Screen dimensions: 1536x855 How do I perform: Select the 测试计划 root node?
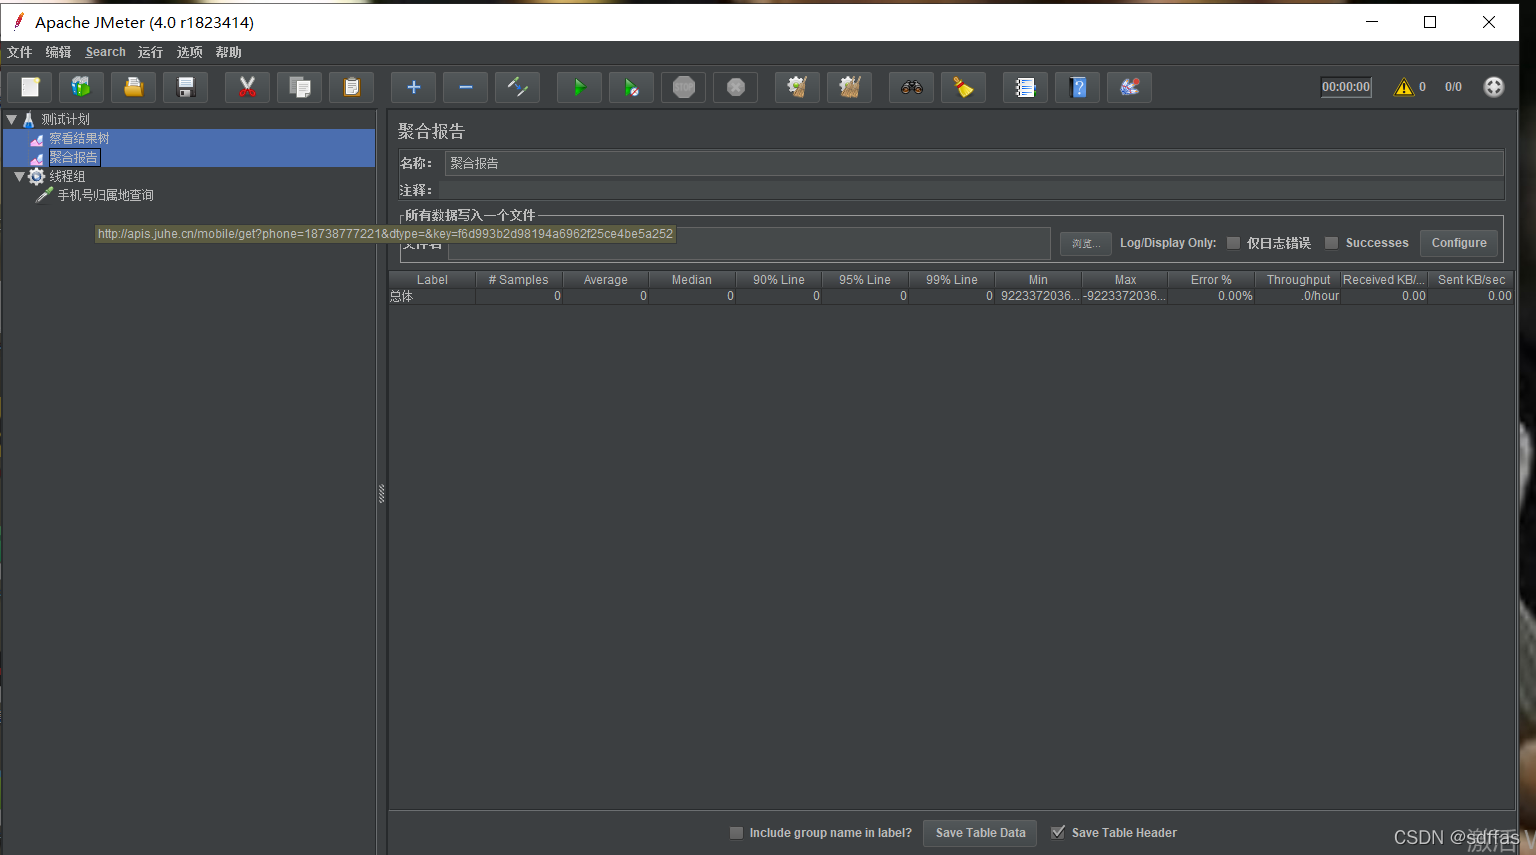tap(65, 119)
